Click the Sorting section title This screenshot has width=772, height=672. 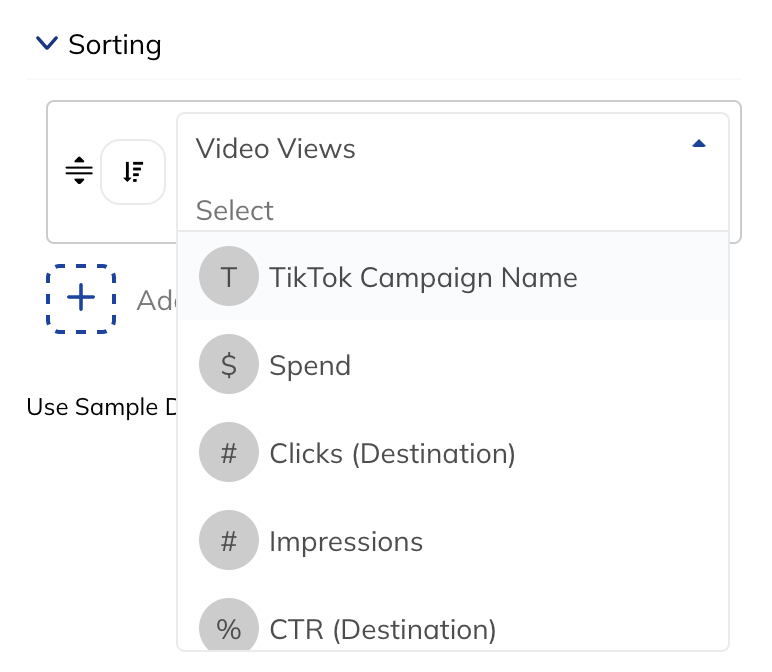[115, 45]
